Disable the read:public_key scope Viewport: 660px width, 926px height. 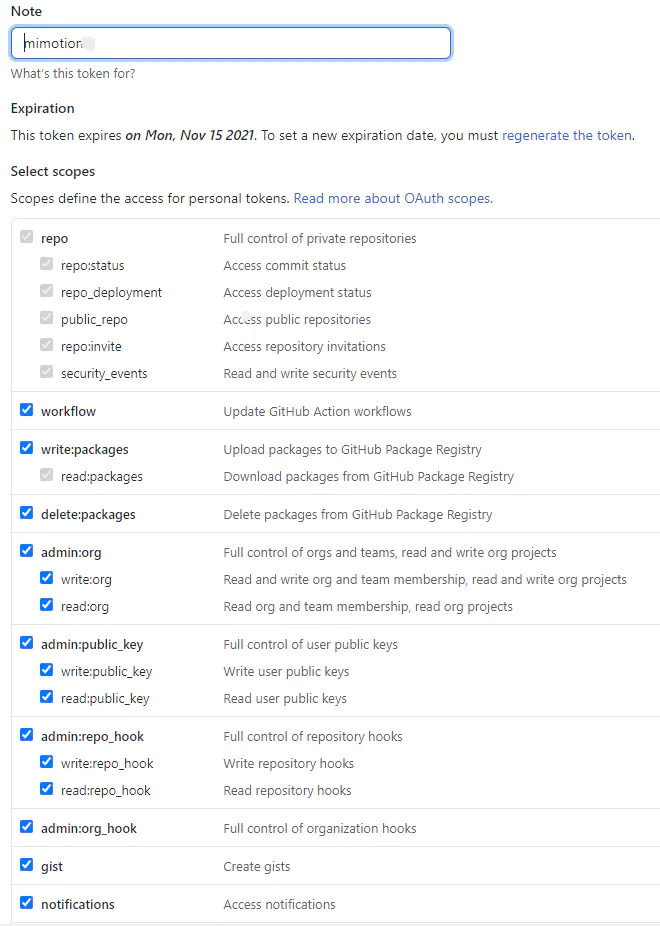[x=47, y=698]
